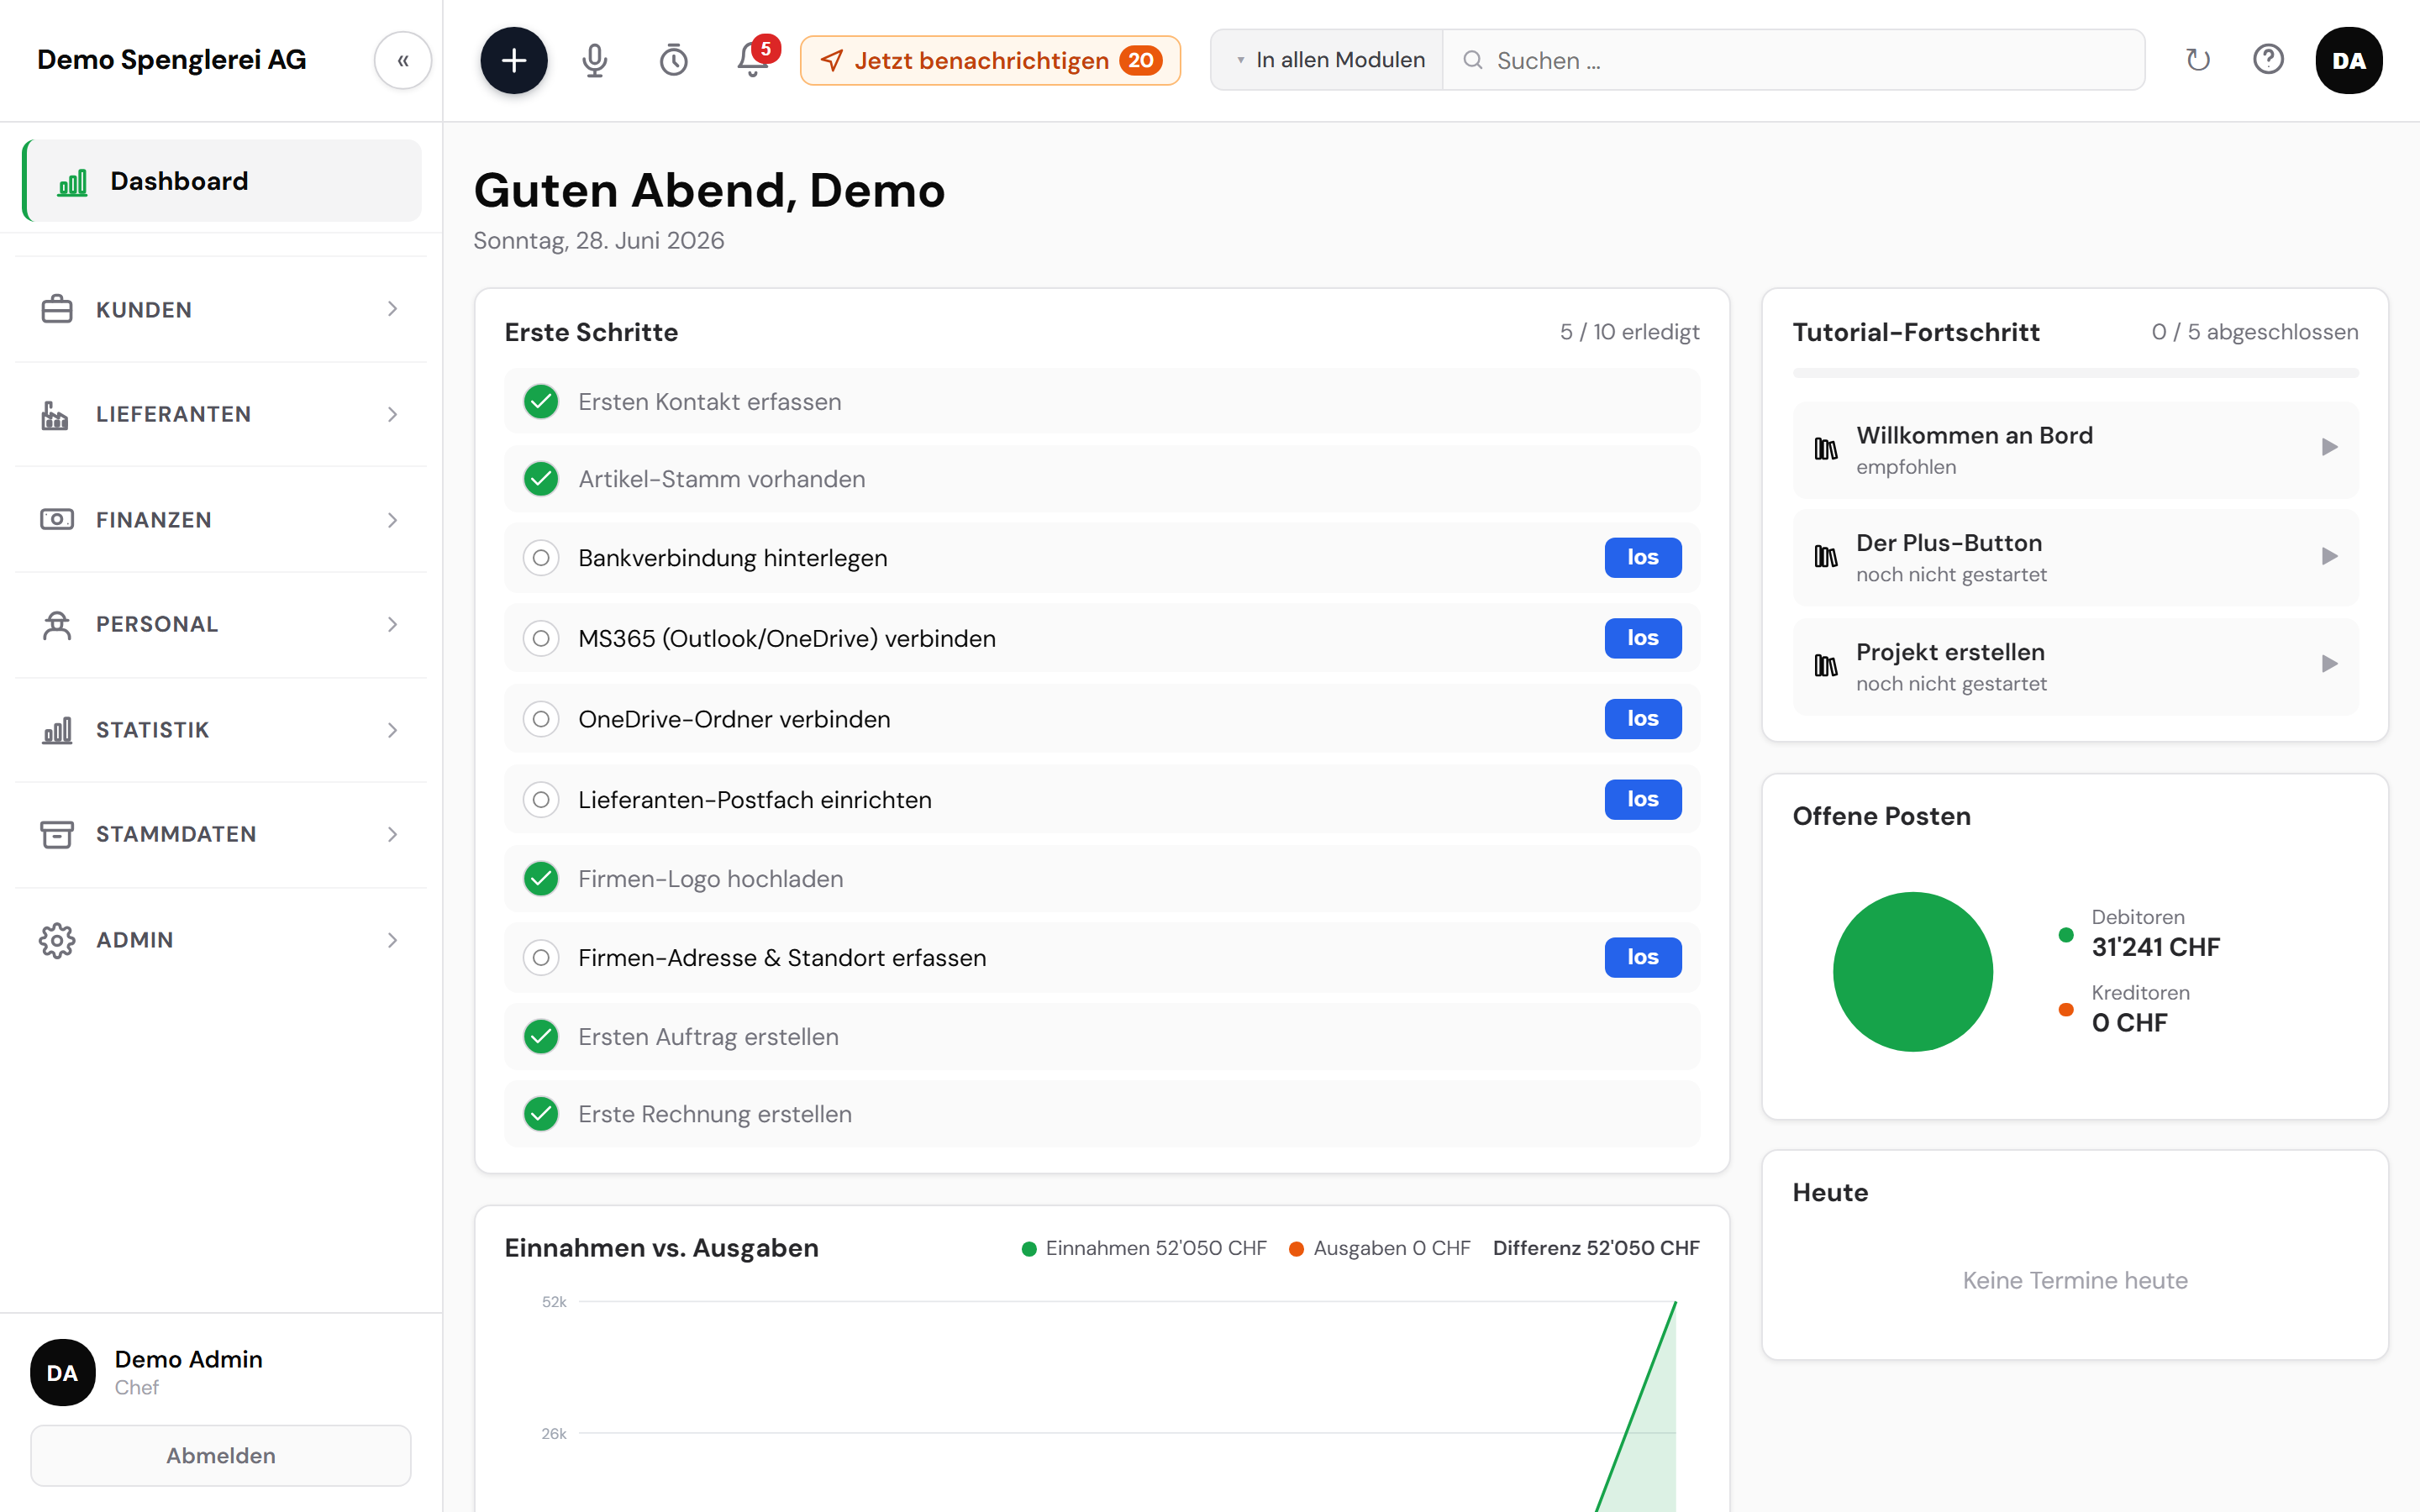
Task: Toggle the Ersten Kontakt erfassen checkmark
Action: (541, 401)
